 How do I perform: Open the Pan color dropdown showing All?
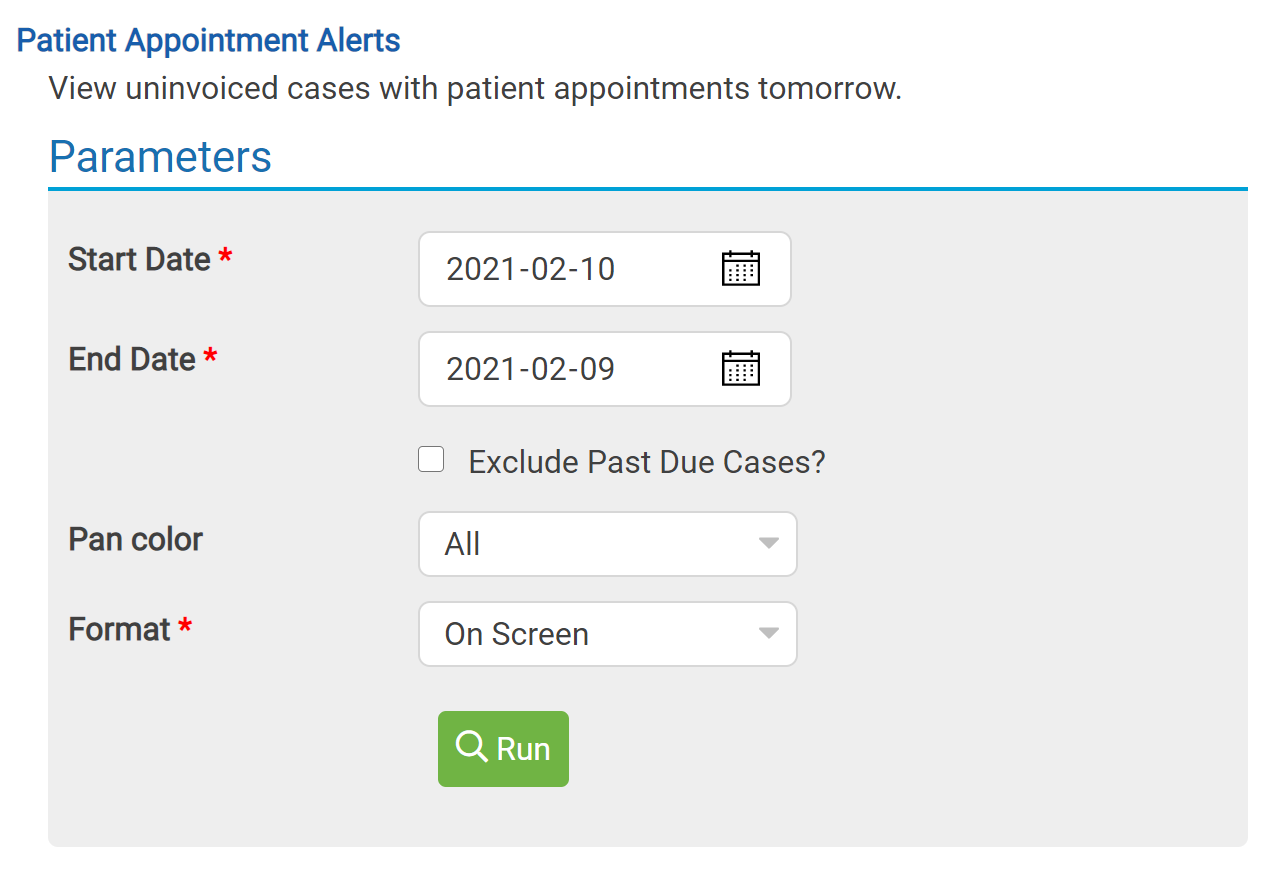click(608, 544)
